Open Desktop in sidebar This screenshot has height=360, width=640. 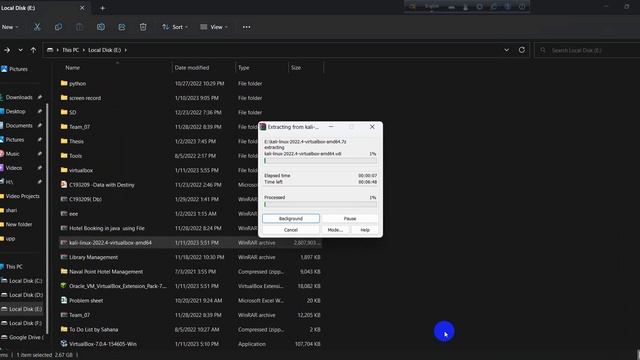point(15,111)
